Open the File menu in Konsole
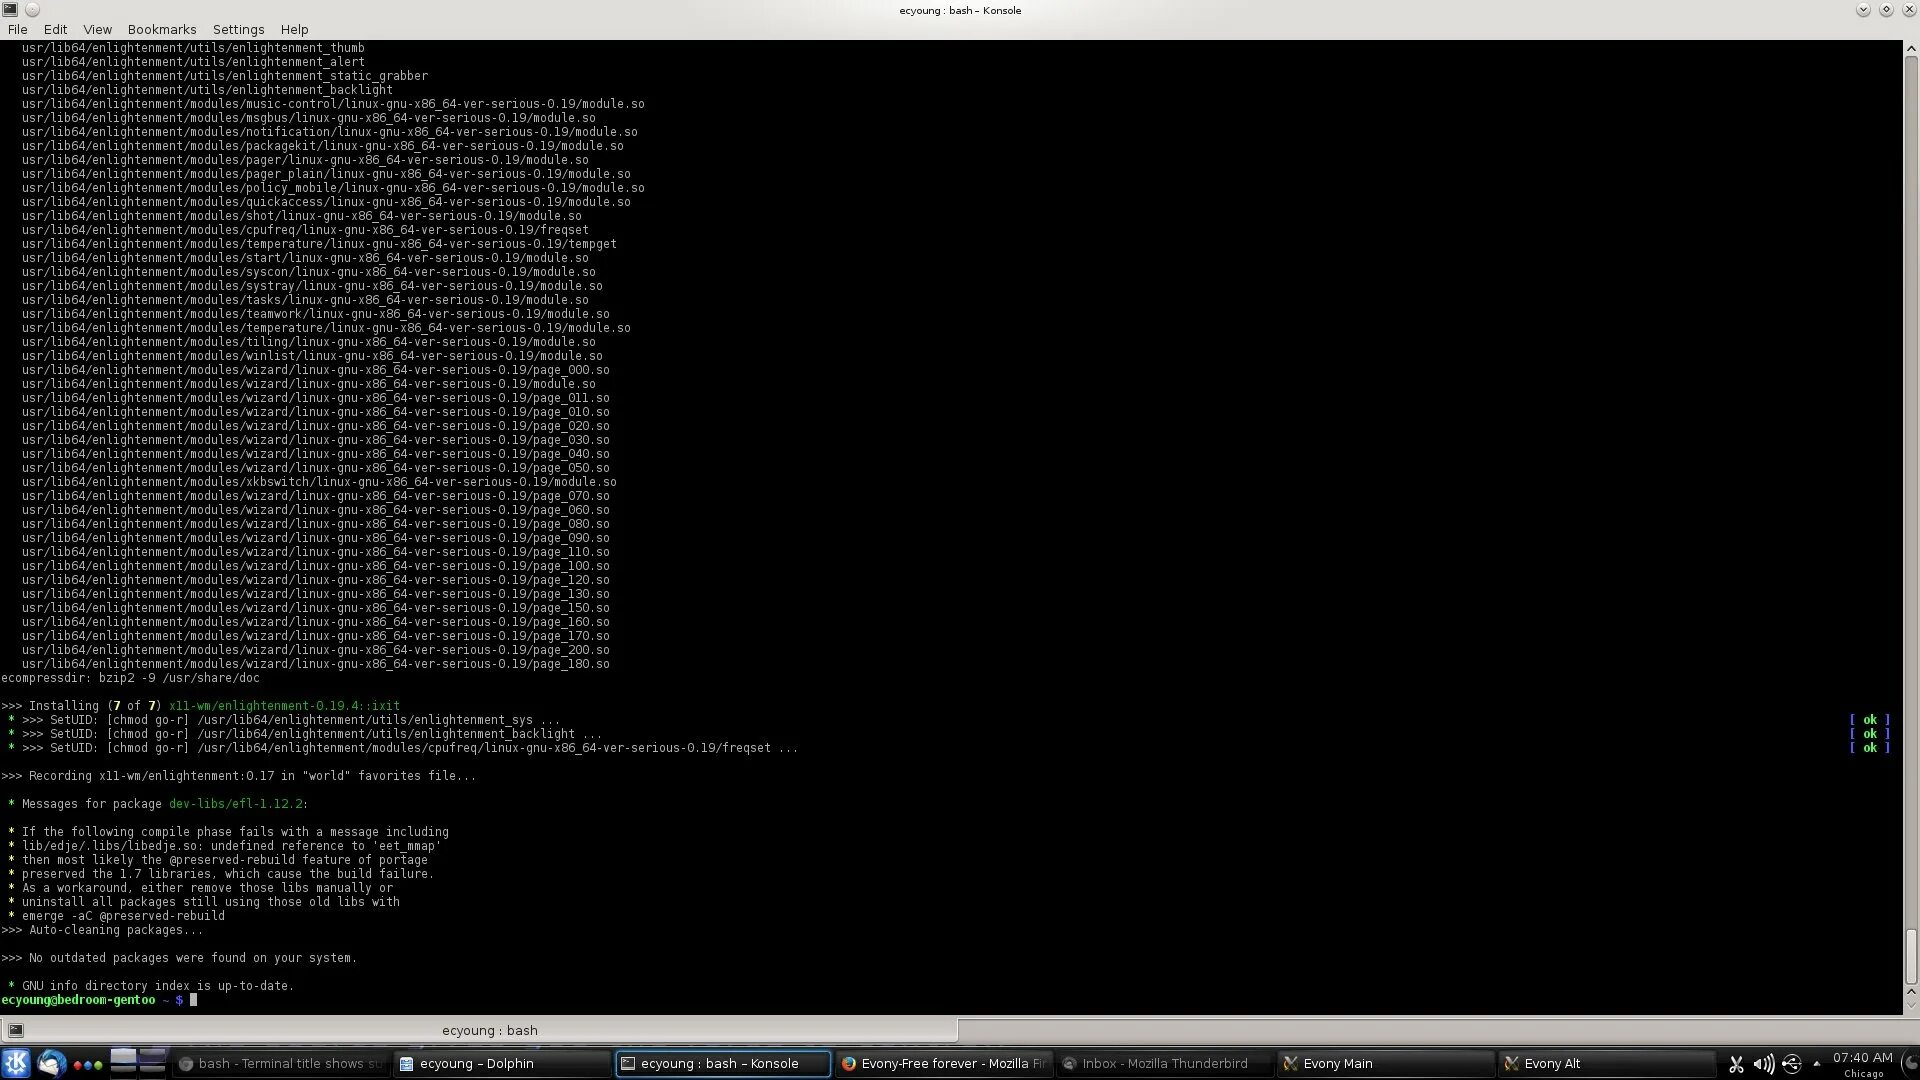 (x=18, y=29)
